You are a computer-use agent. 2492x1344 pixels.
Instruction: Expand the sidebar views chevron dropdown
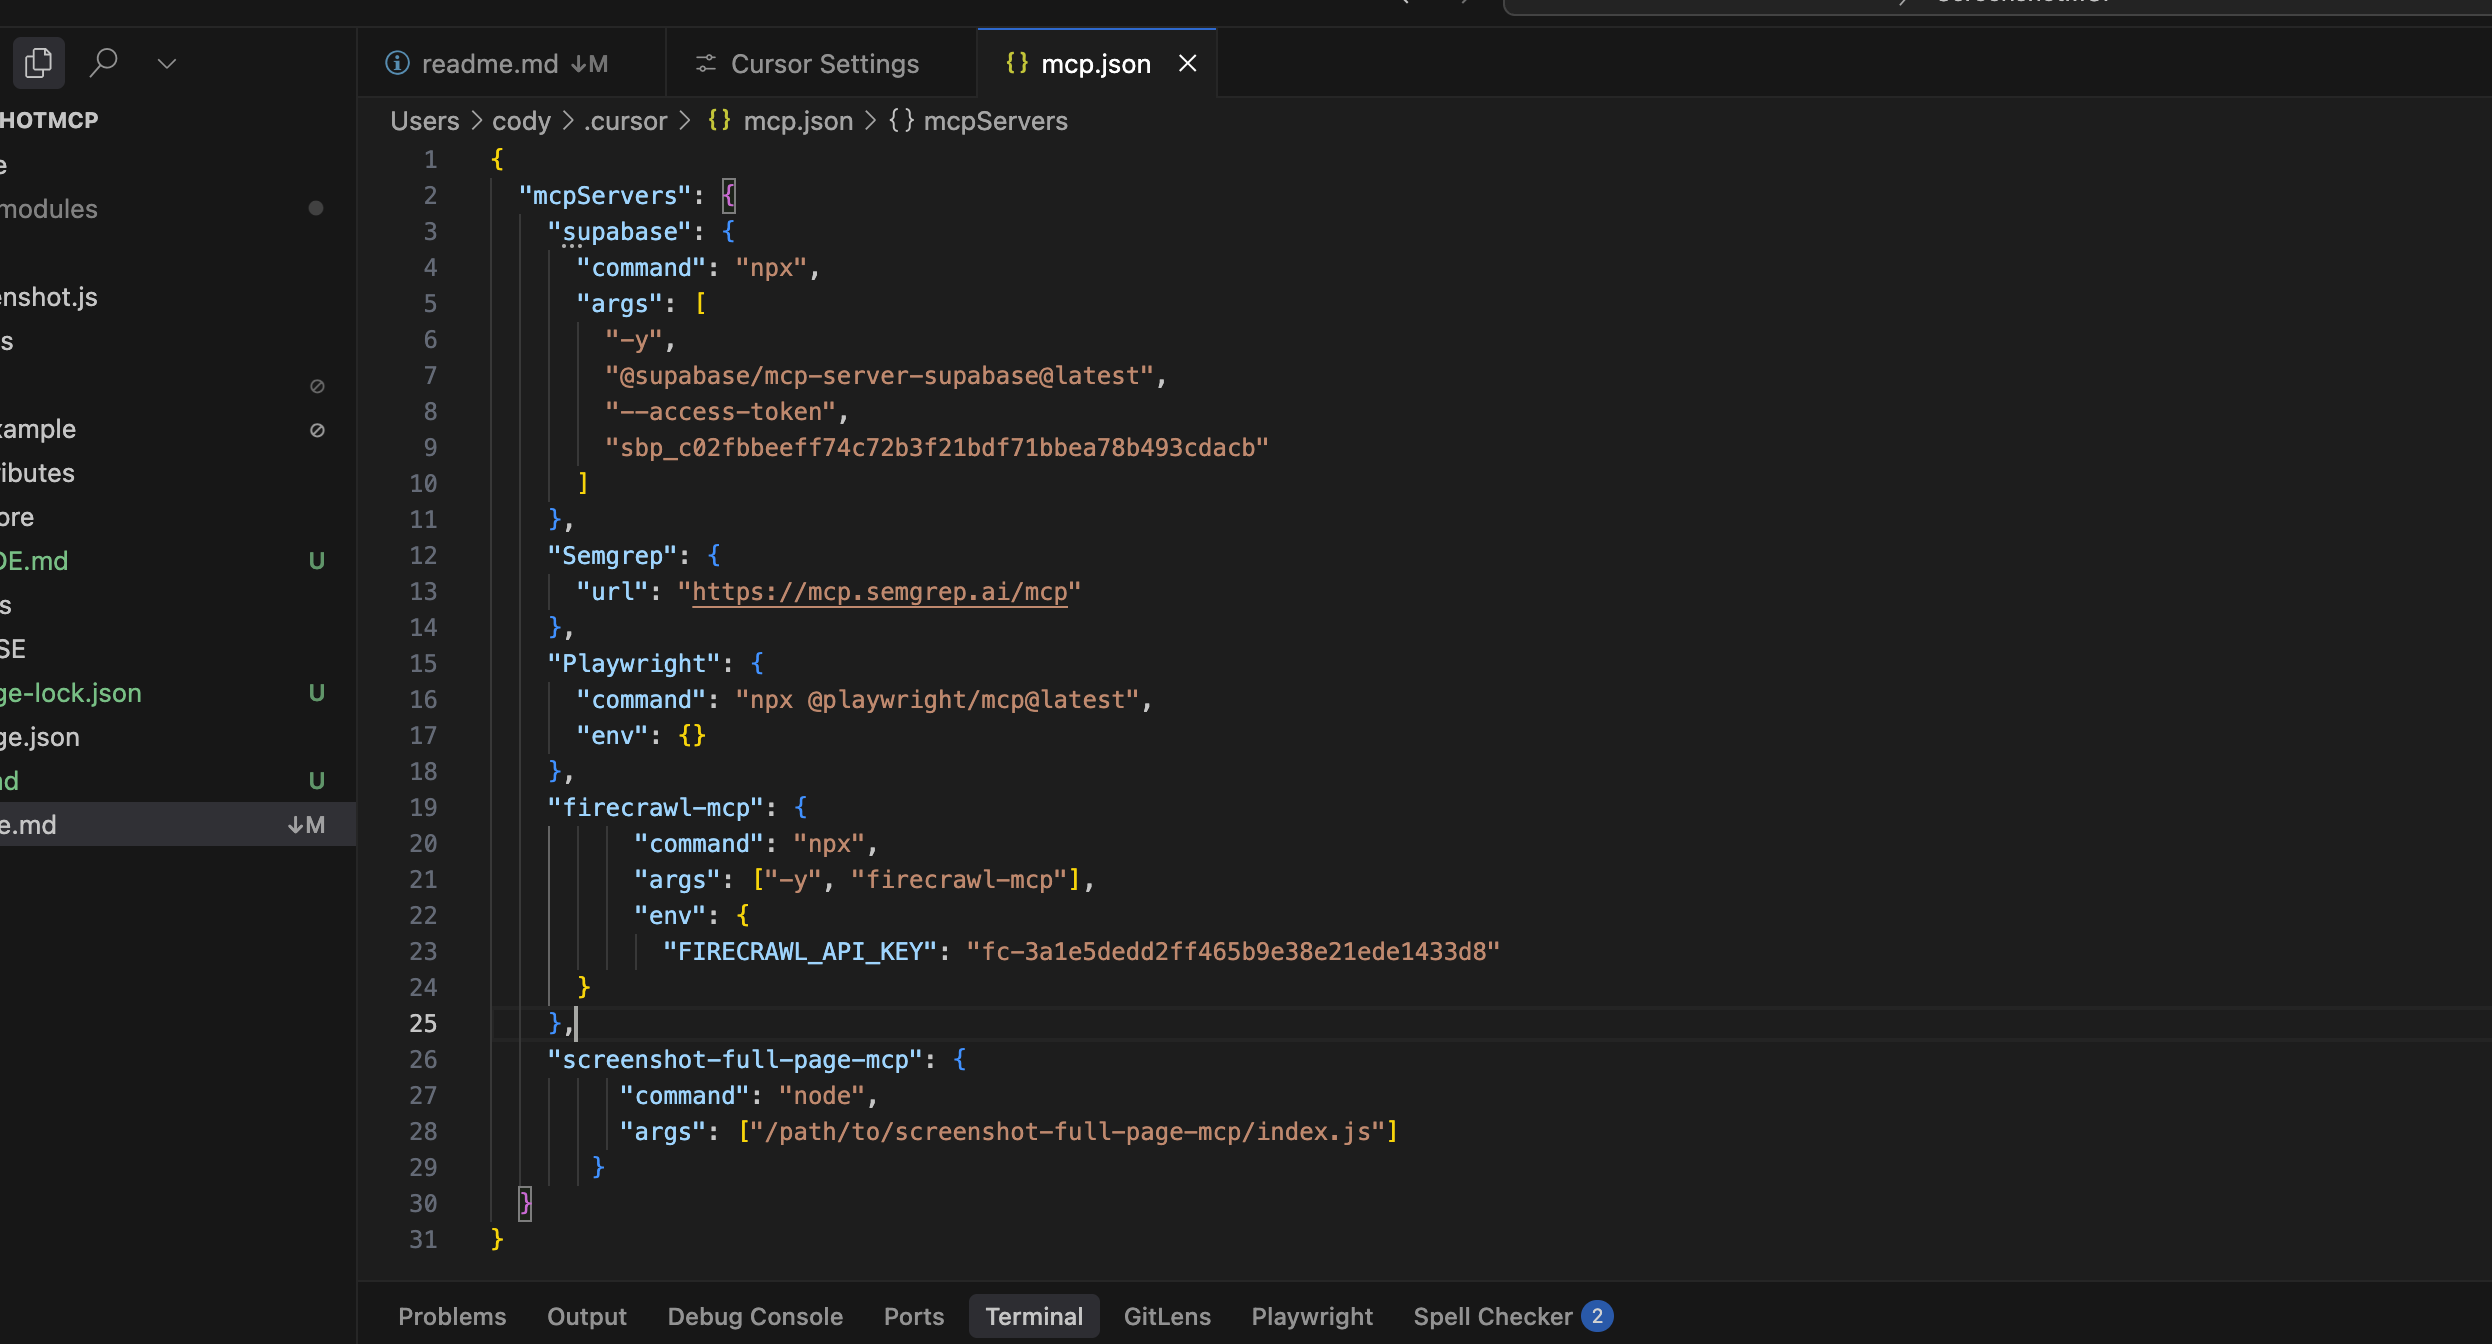(167, 64)
